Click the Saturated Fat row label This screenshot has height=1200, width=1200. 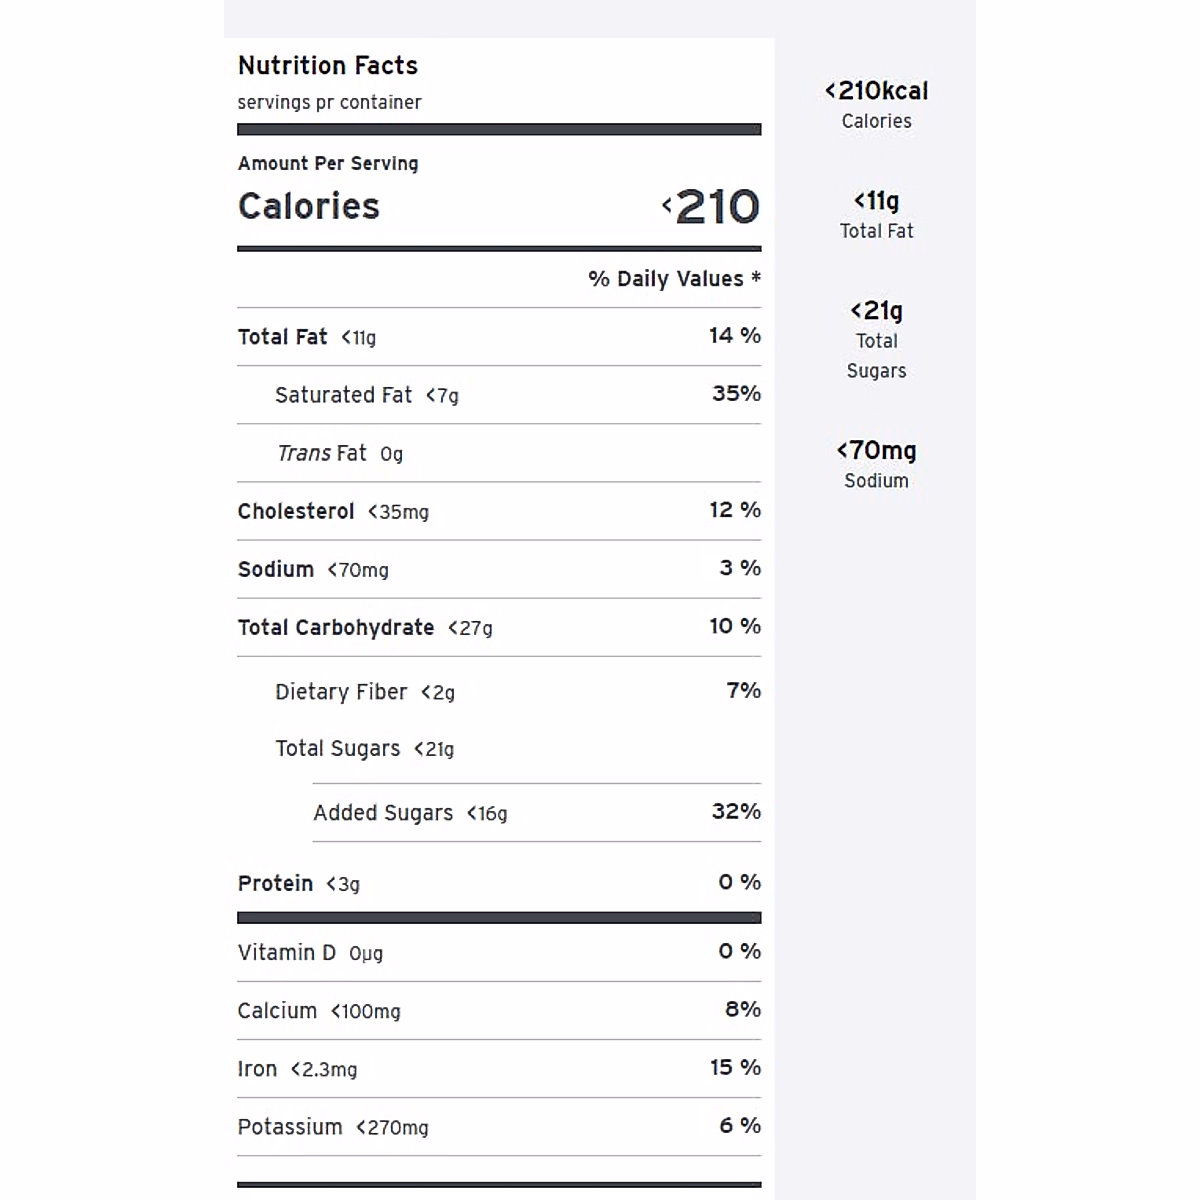[343, 395]
